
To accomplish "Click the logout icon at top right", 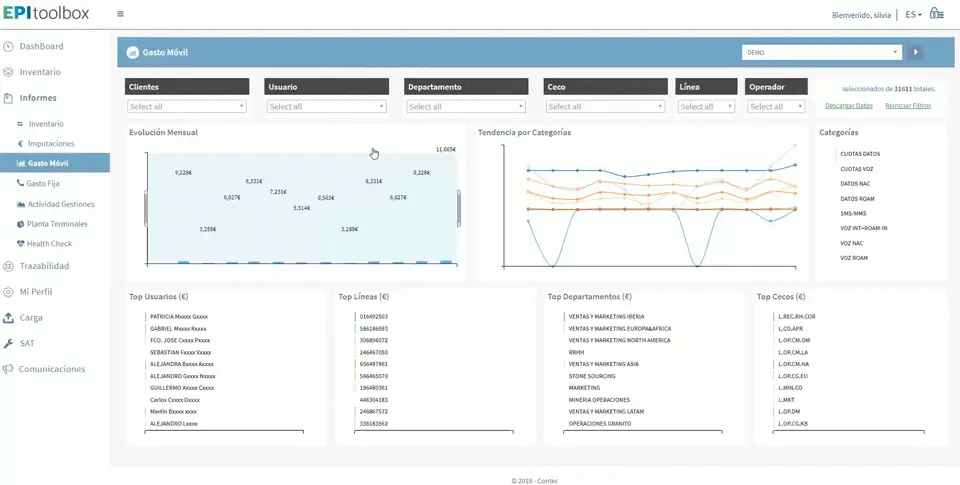I will pyautogui.click(x=936, y=13).
